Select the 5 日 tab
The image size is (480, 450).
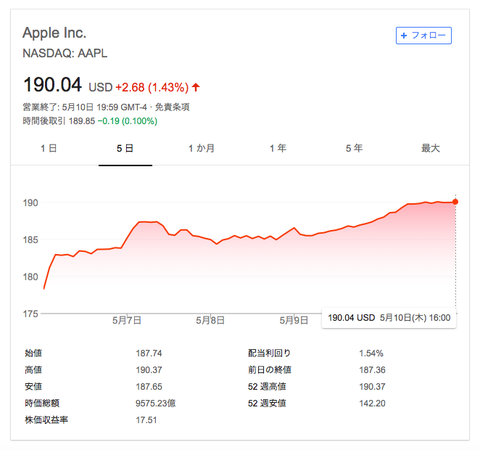(x=125, y=148)
